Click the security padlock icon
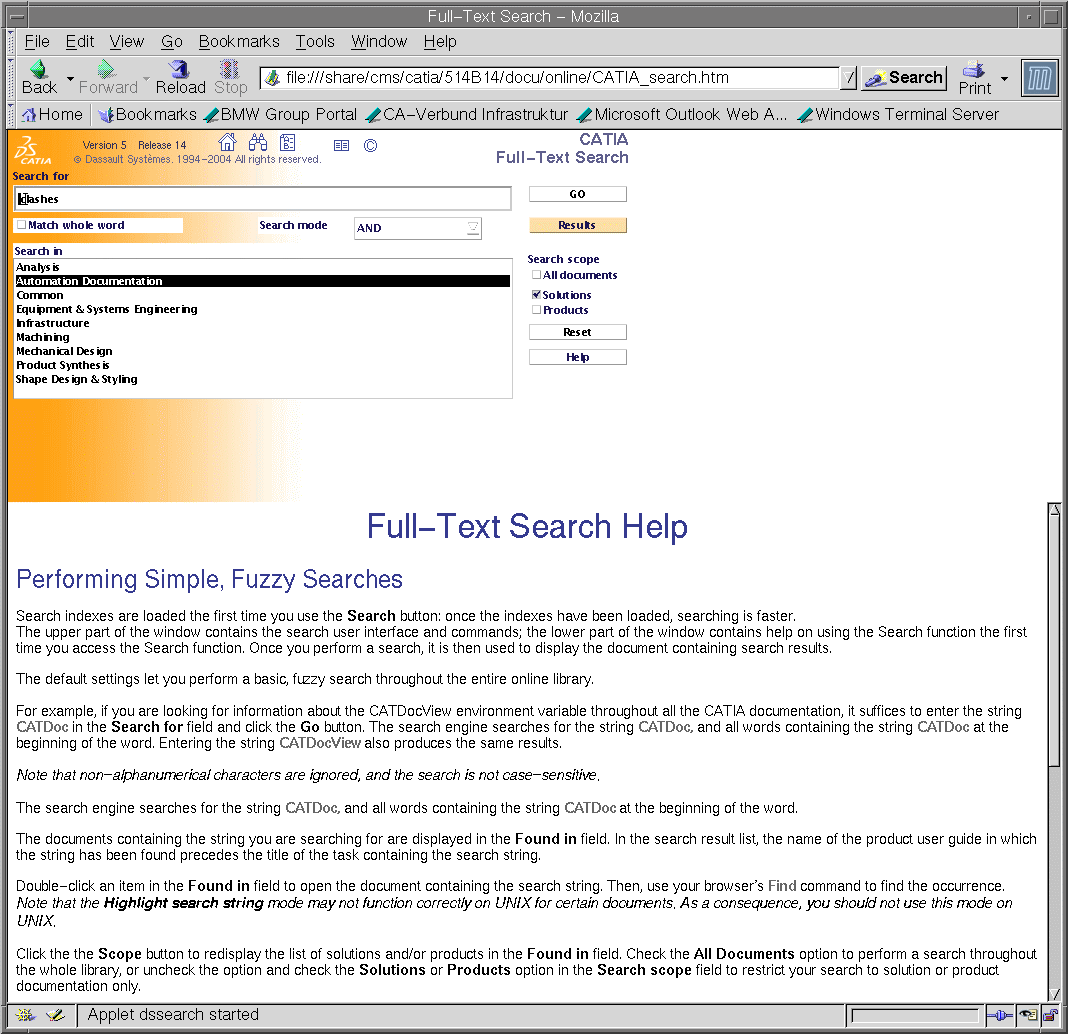Screen dimensions: 1068x1034 (x=1050, y=1016)
